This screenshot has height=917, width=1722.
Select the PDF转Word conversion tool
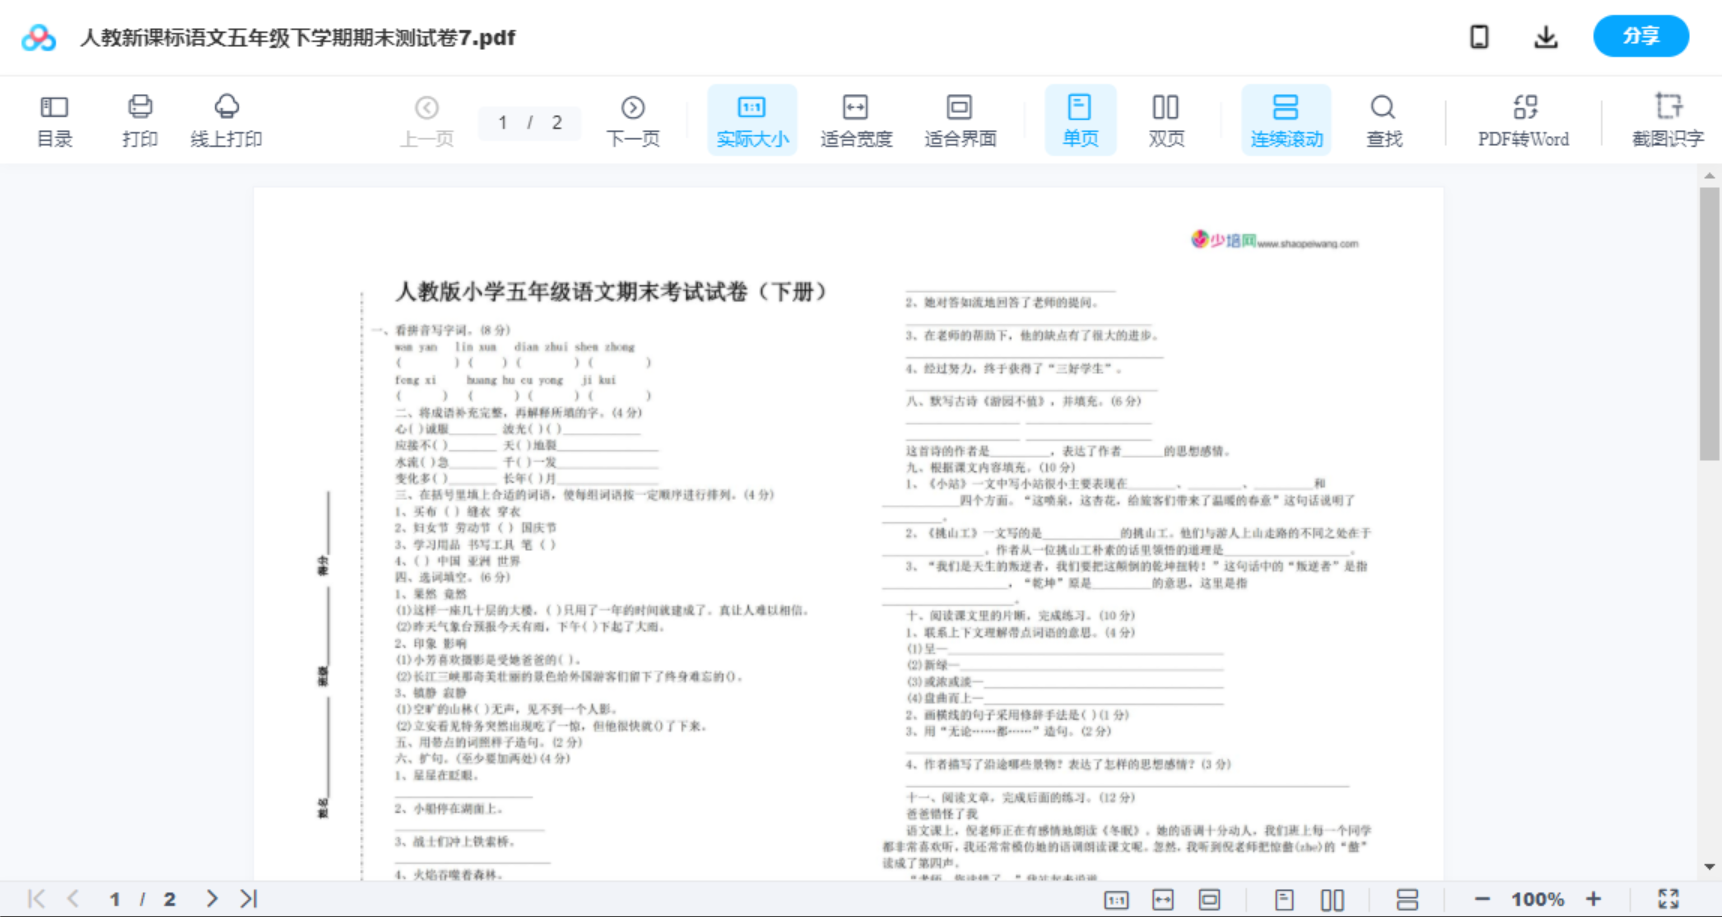[1524, 118]
